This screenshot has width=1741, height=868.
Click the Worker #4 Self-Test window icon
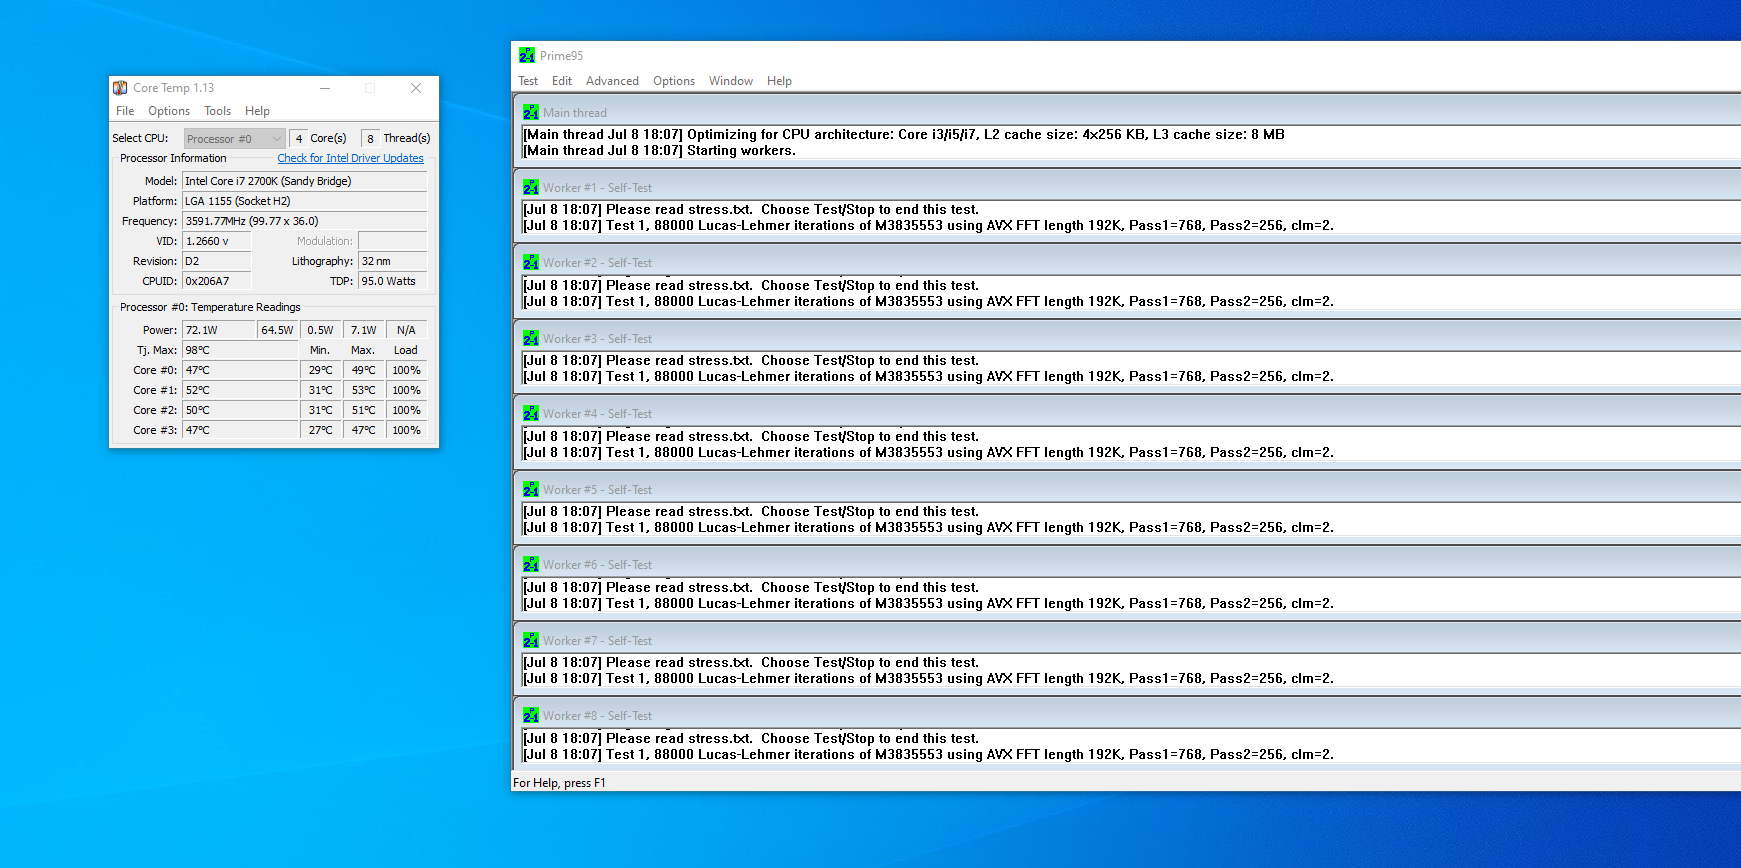click(531, 414)
